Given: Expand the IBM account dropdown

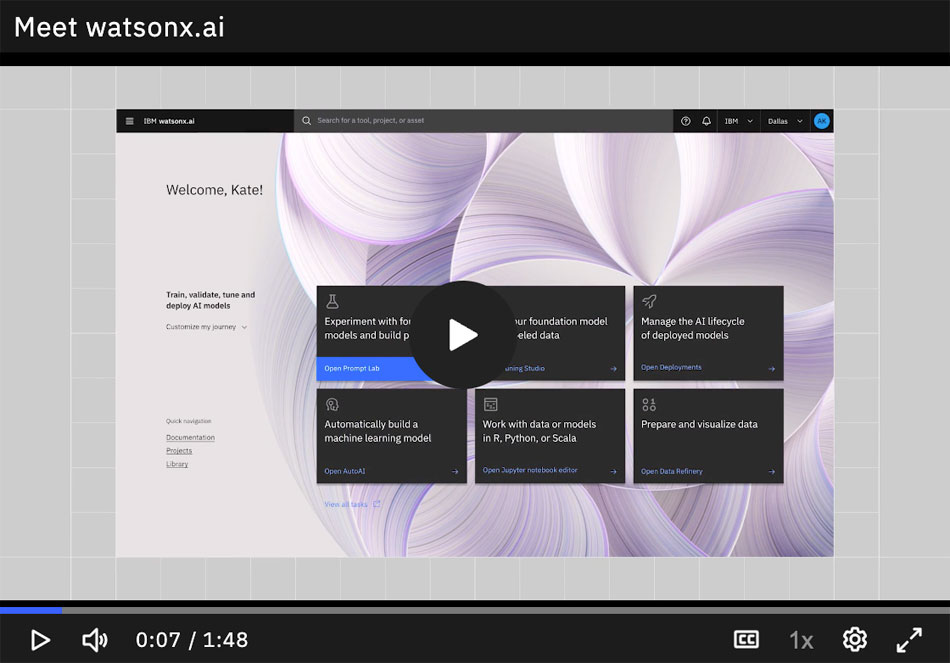Looking at the screenshot, I should click(739, 121).
